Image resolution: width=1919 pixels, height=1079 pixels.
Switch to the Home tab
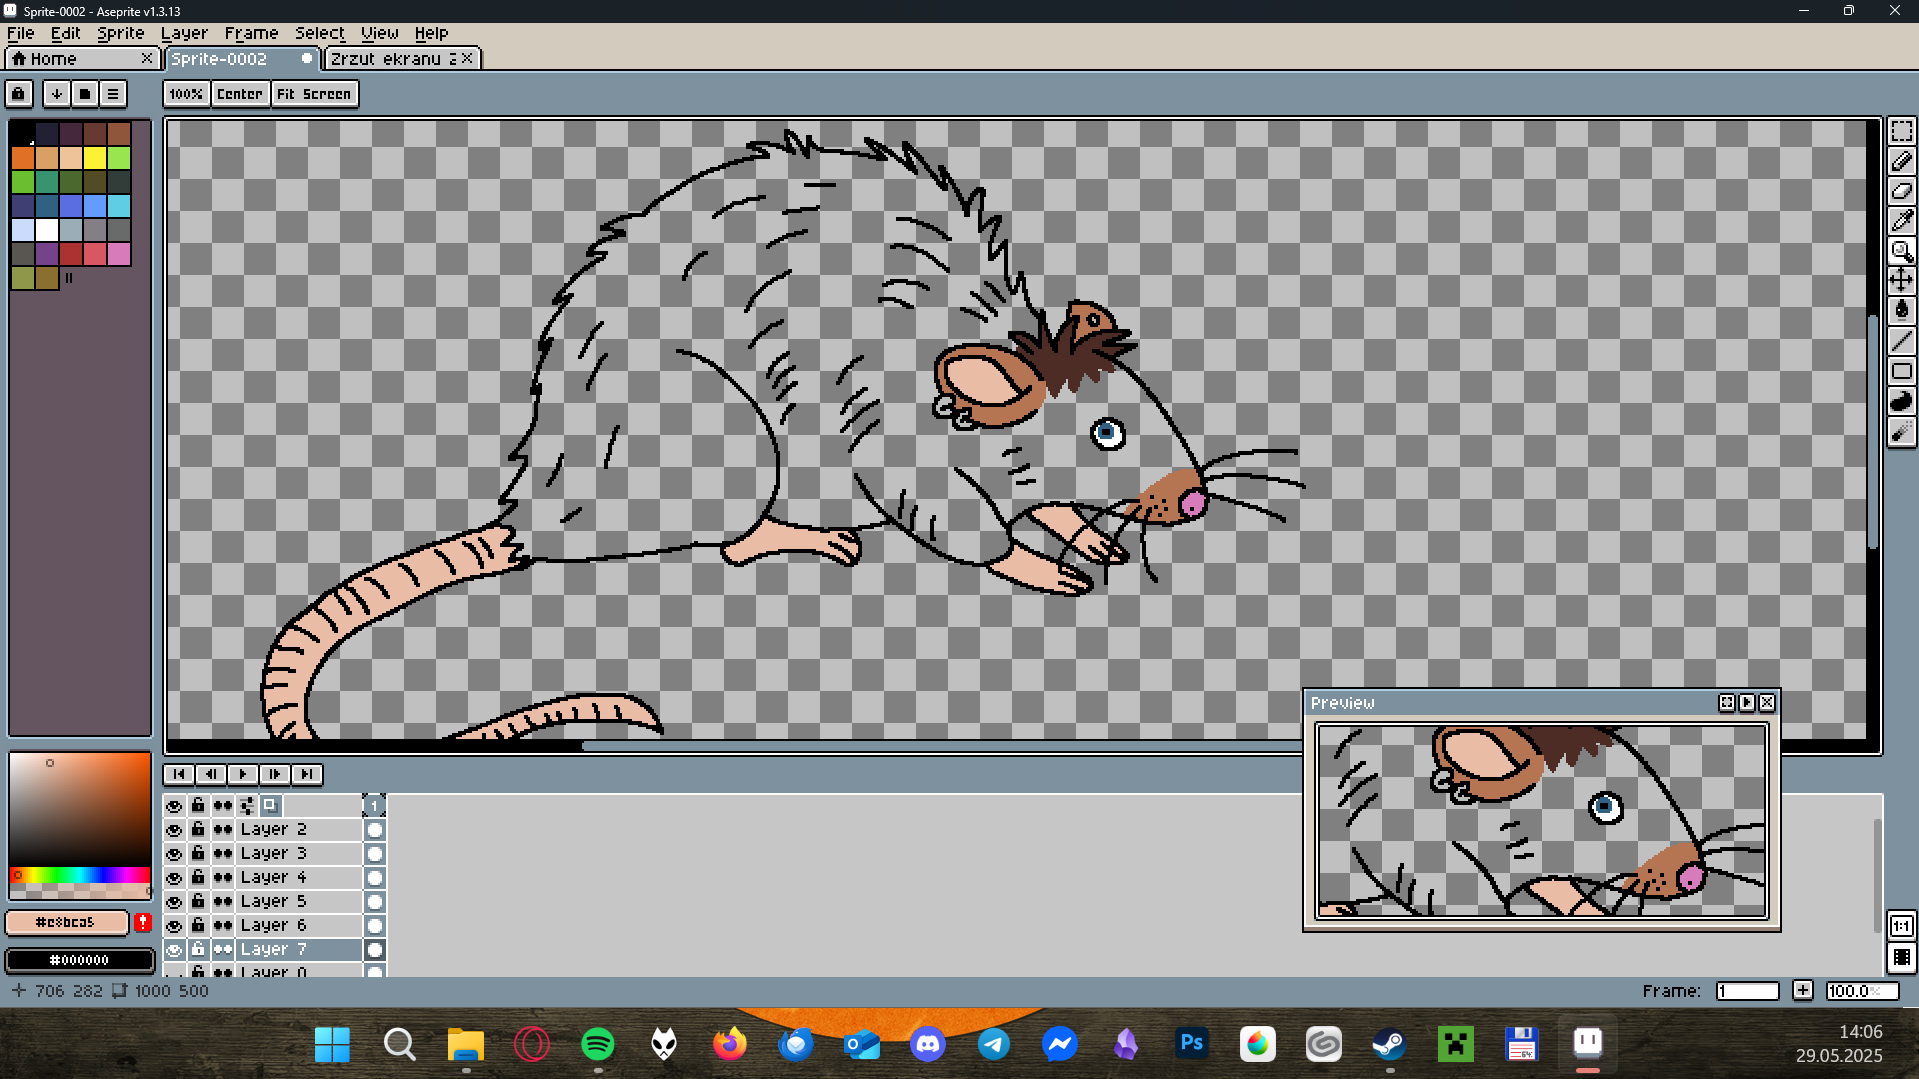(53, 59)
